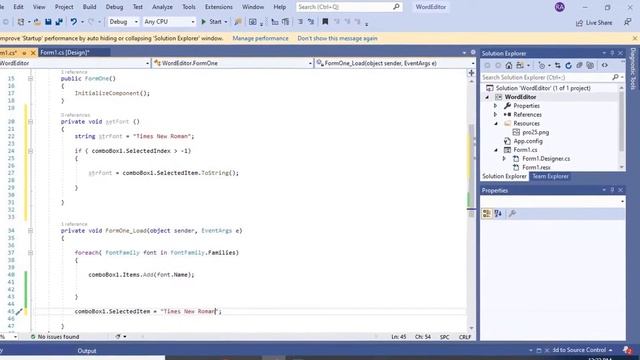Click Don't show this message again link
The width and height of the screenshot is (640, 360).
pyautogui.click(x=338, y=38)
